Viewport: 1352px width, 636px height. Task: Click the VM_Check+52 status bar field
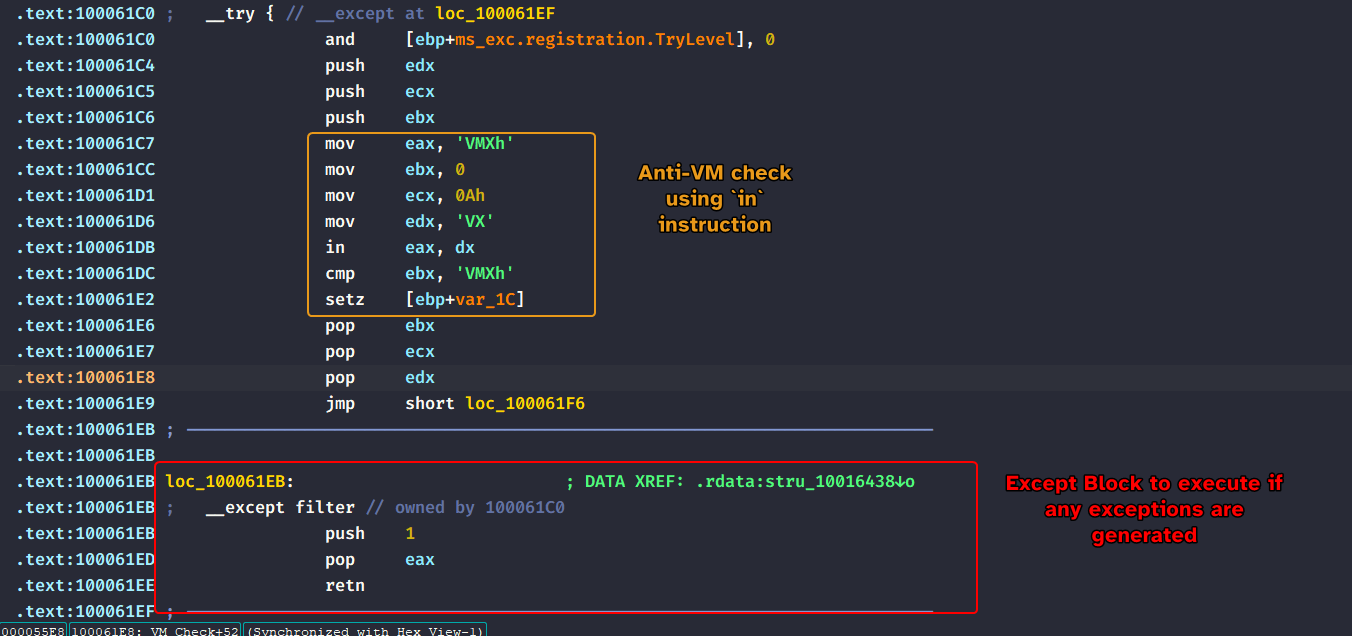(155, 631)
